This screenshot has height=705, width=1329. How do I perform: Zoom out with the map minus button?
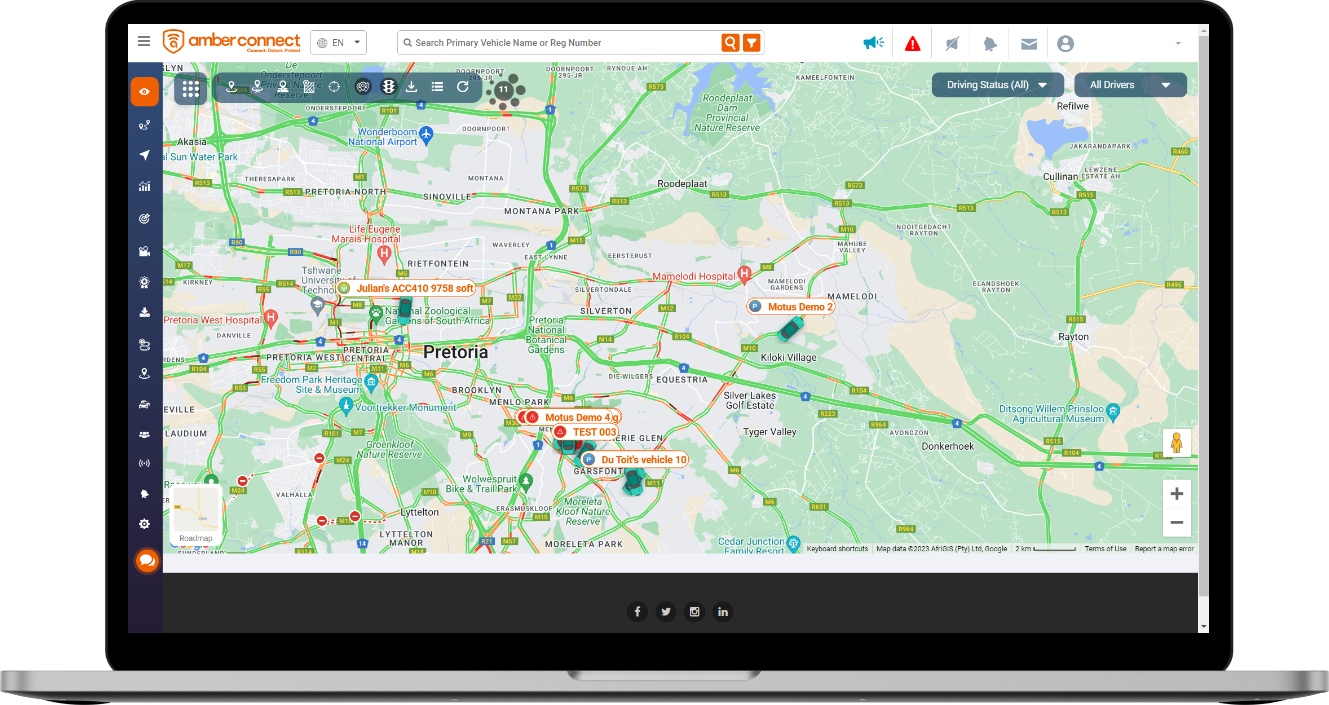coord(1177,522)
